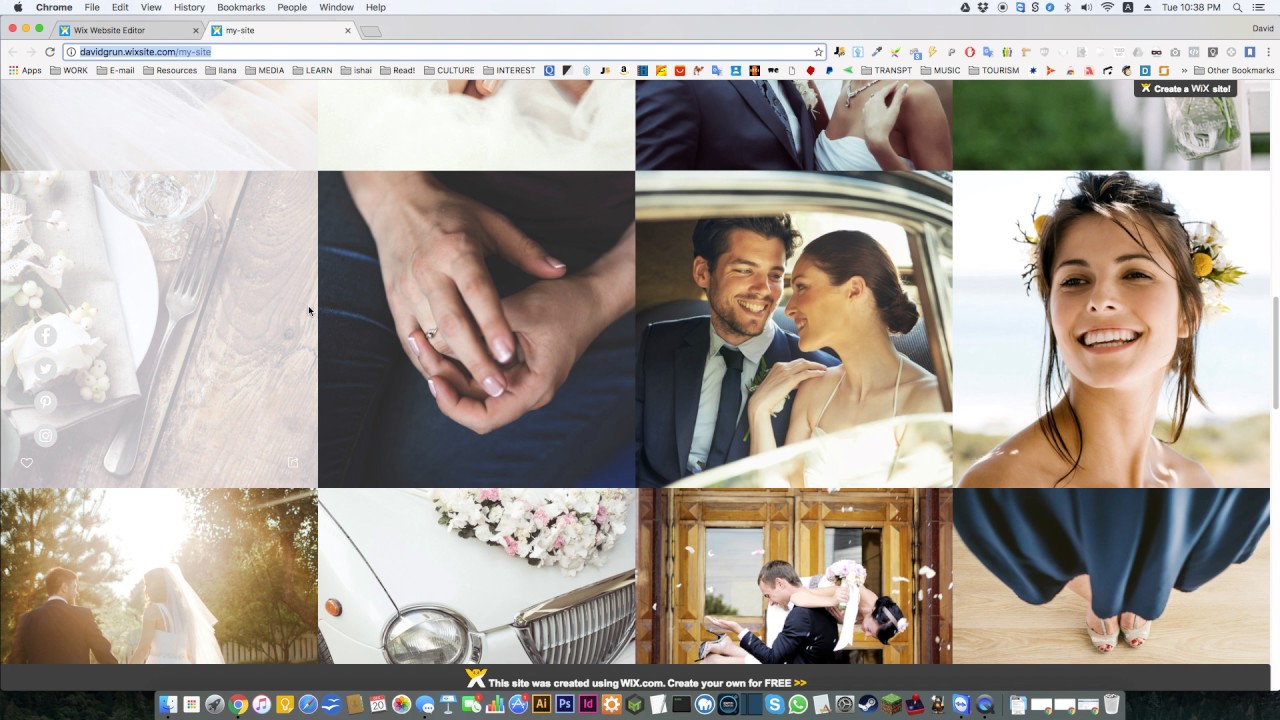The width and height of the screenshot is (1280, 720).
Task: Open Safari from the dock
Action: pyautogui.click(x=308, y=705)
